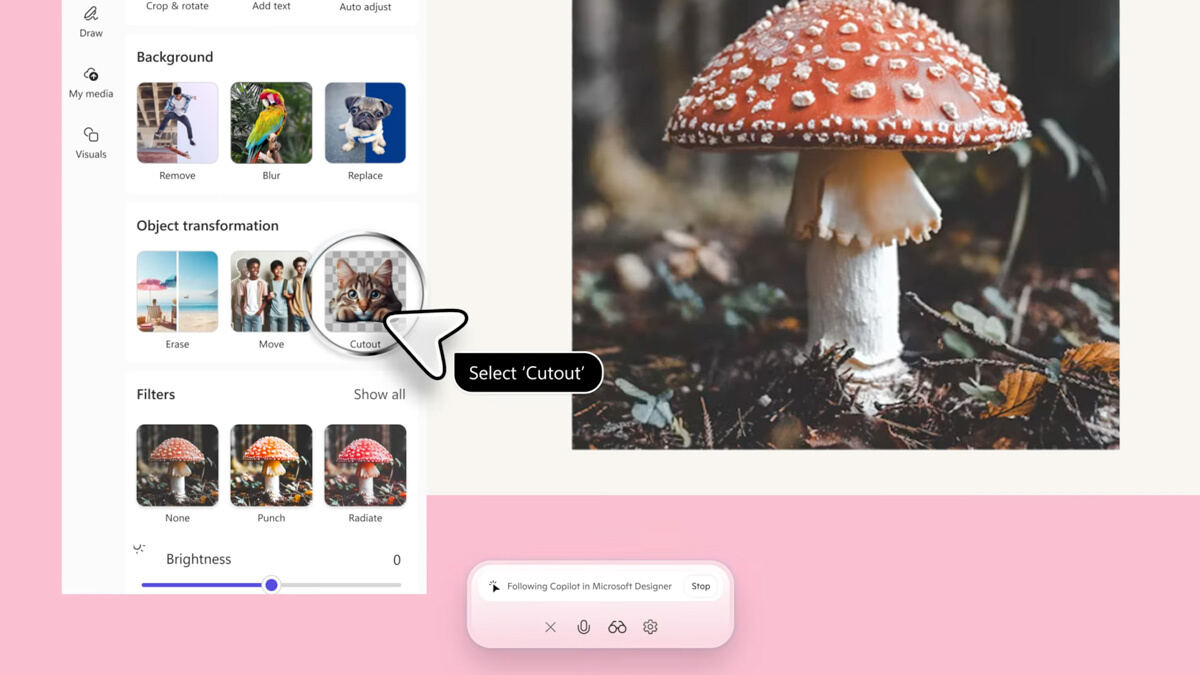Click the Add text option
The width and height of the screenshot is (1200, 675).
(271, 6)
